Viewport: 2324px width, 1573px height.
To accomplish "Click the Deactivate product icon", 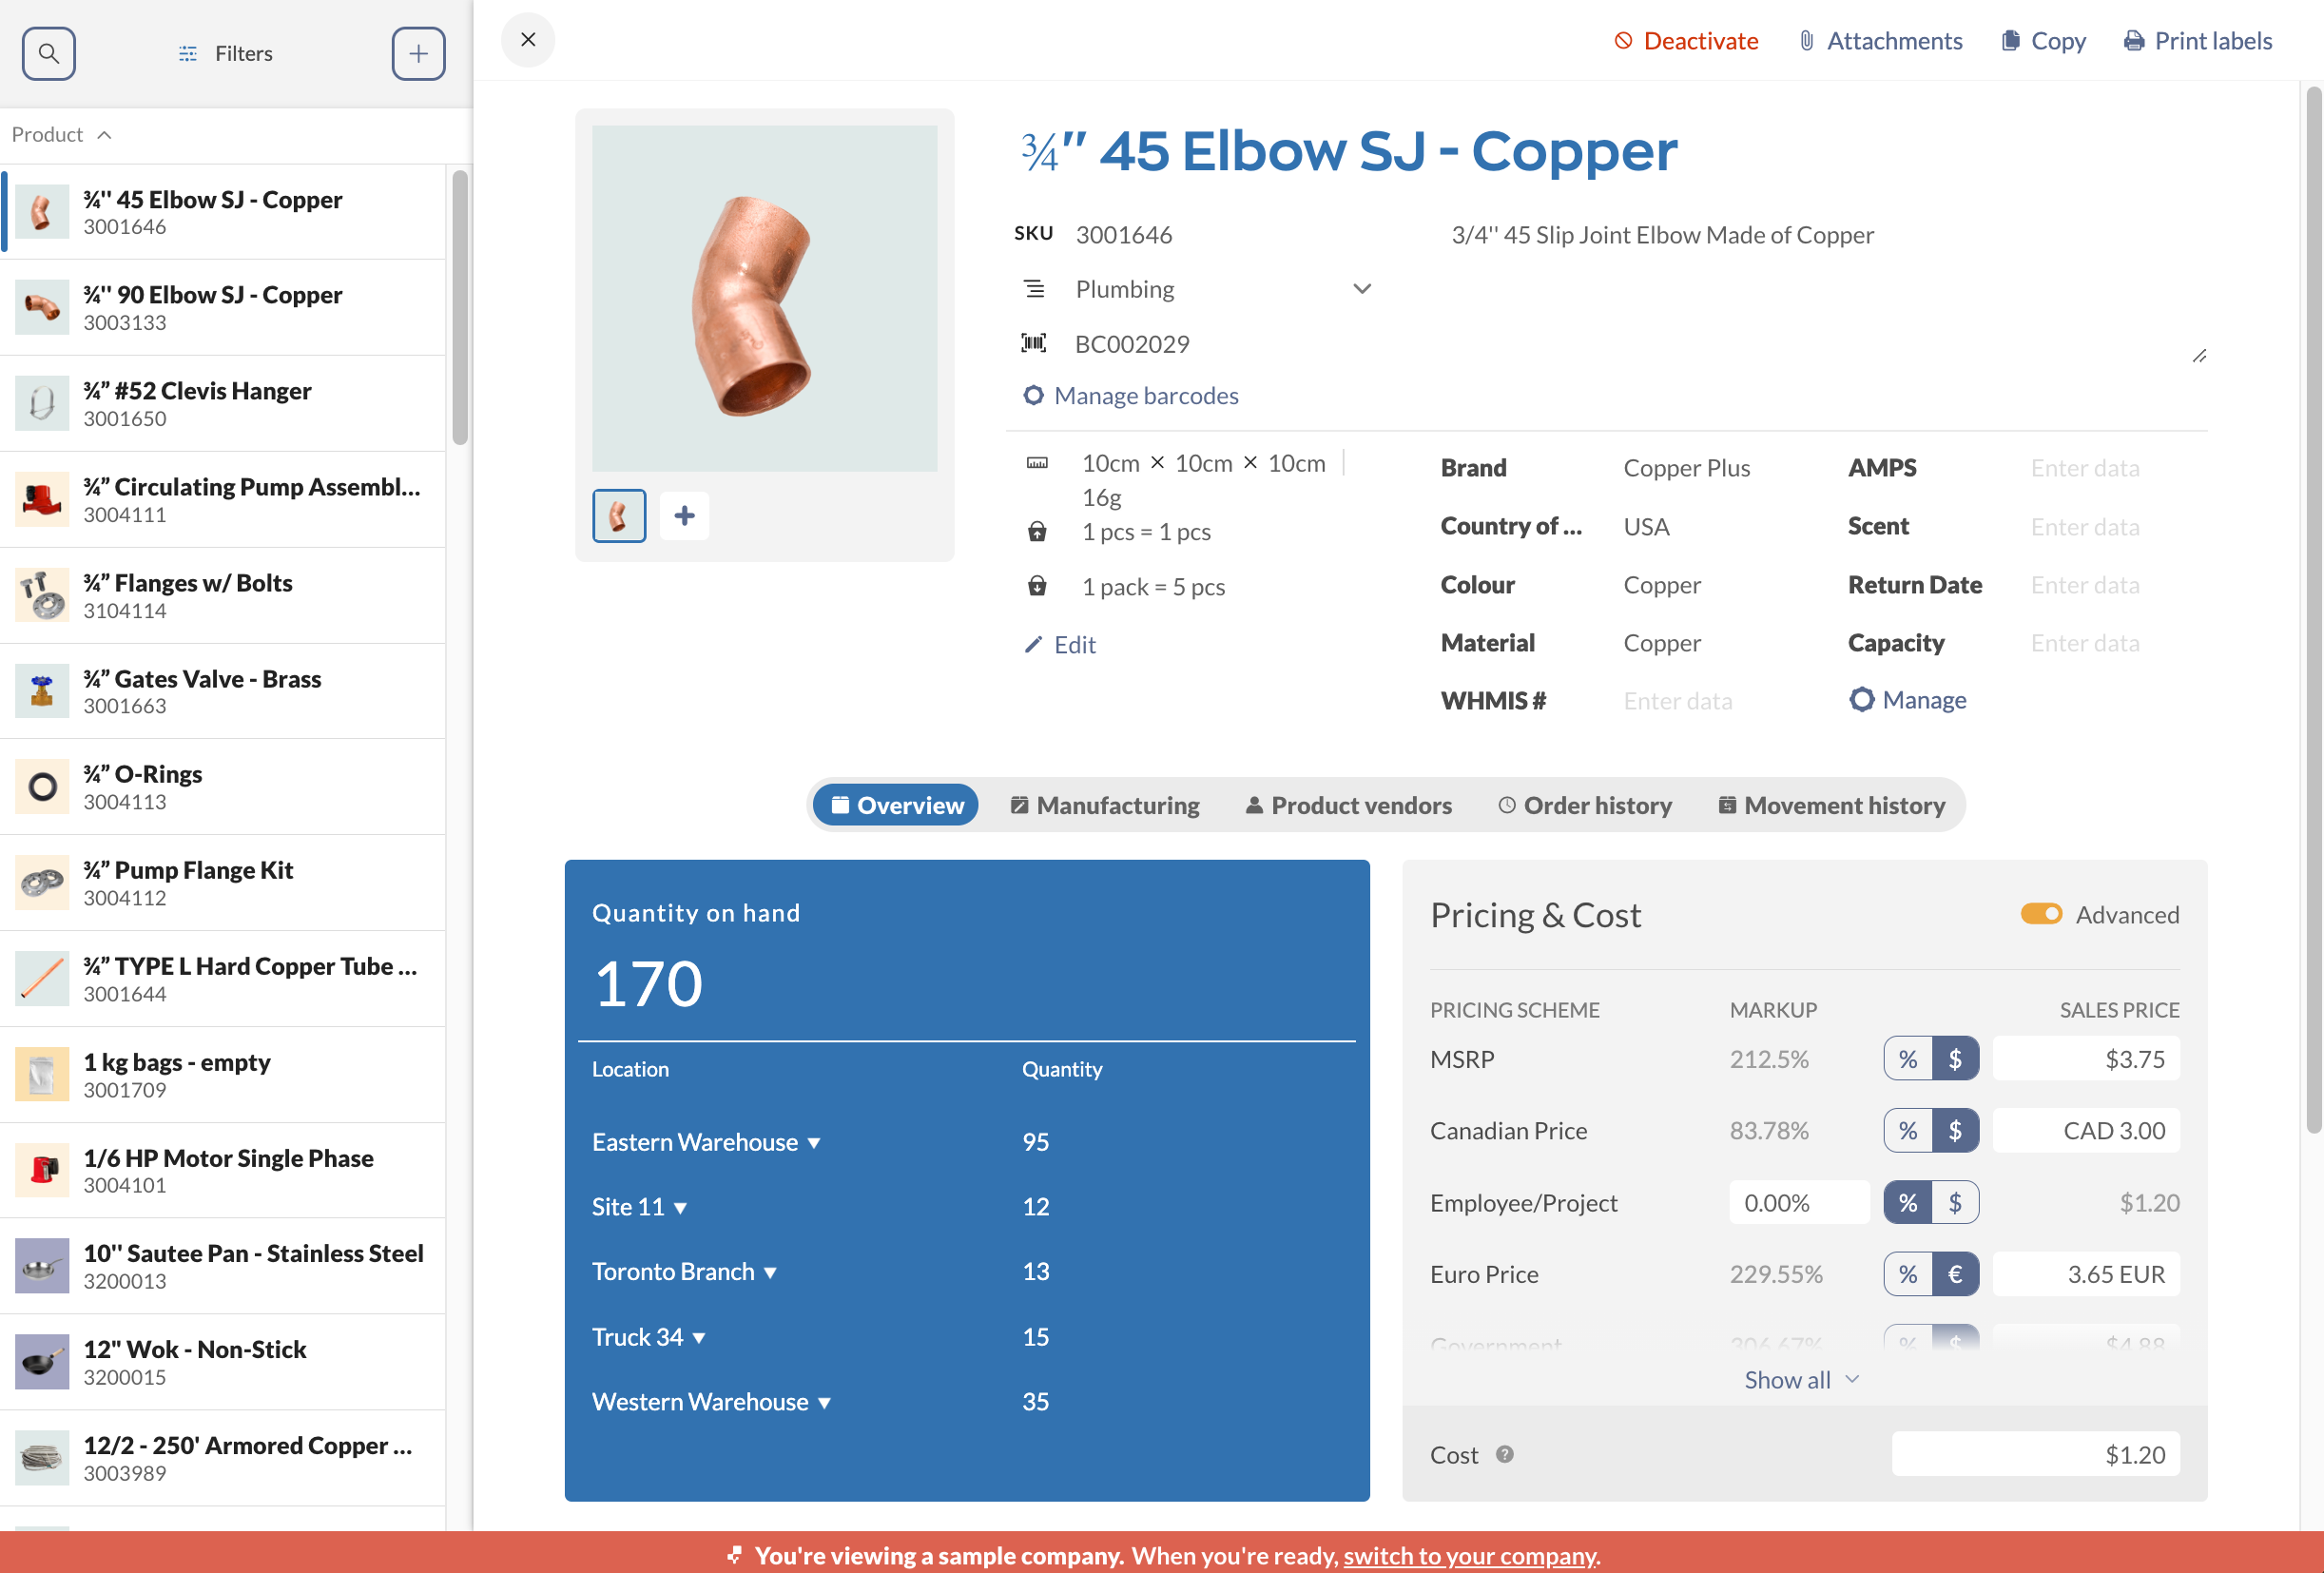I will pyautogui.click(x=1622, y=41).
